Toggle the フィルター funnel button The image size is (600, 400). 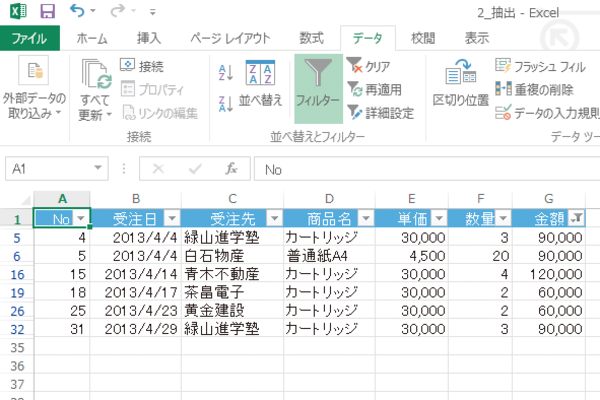coord(318,89)
